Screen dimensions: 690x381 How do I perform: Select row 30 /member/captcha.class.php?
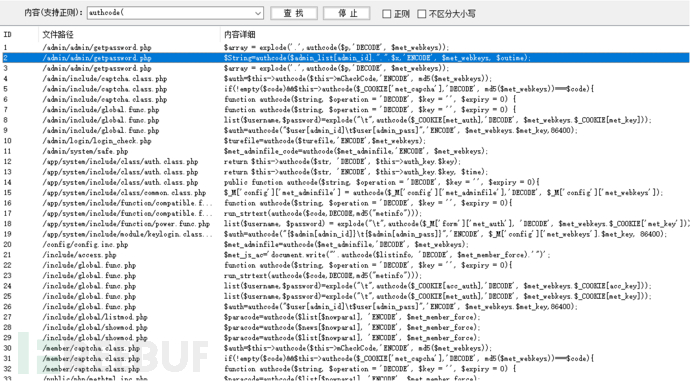coord(91,348)
